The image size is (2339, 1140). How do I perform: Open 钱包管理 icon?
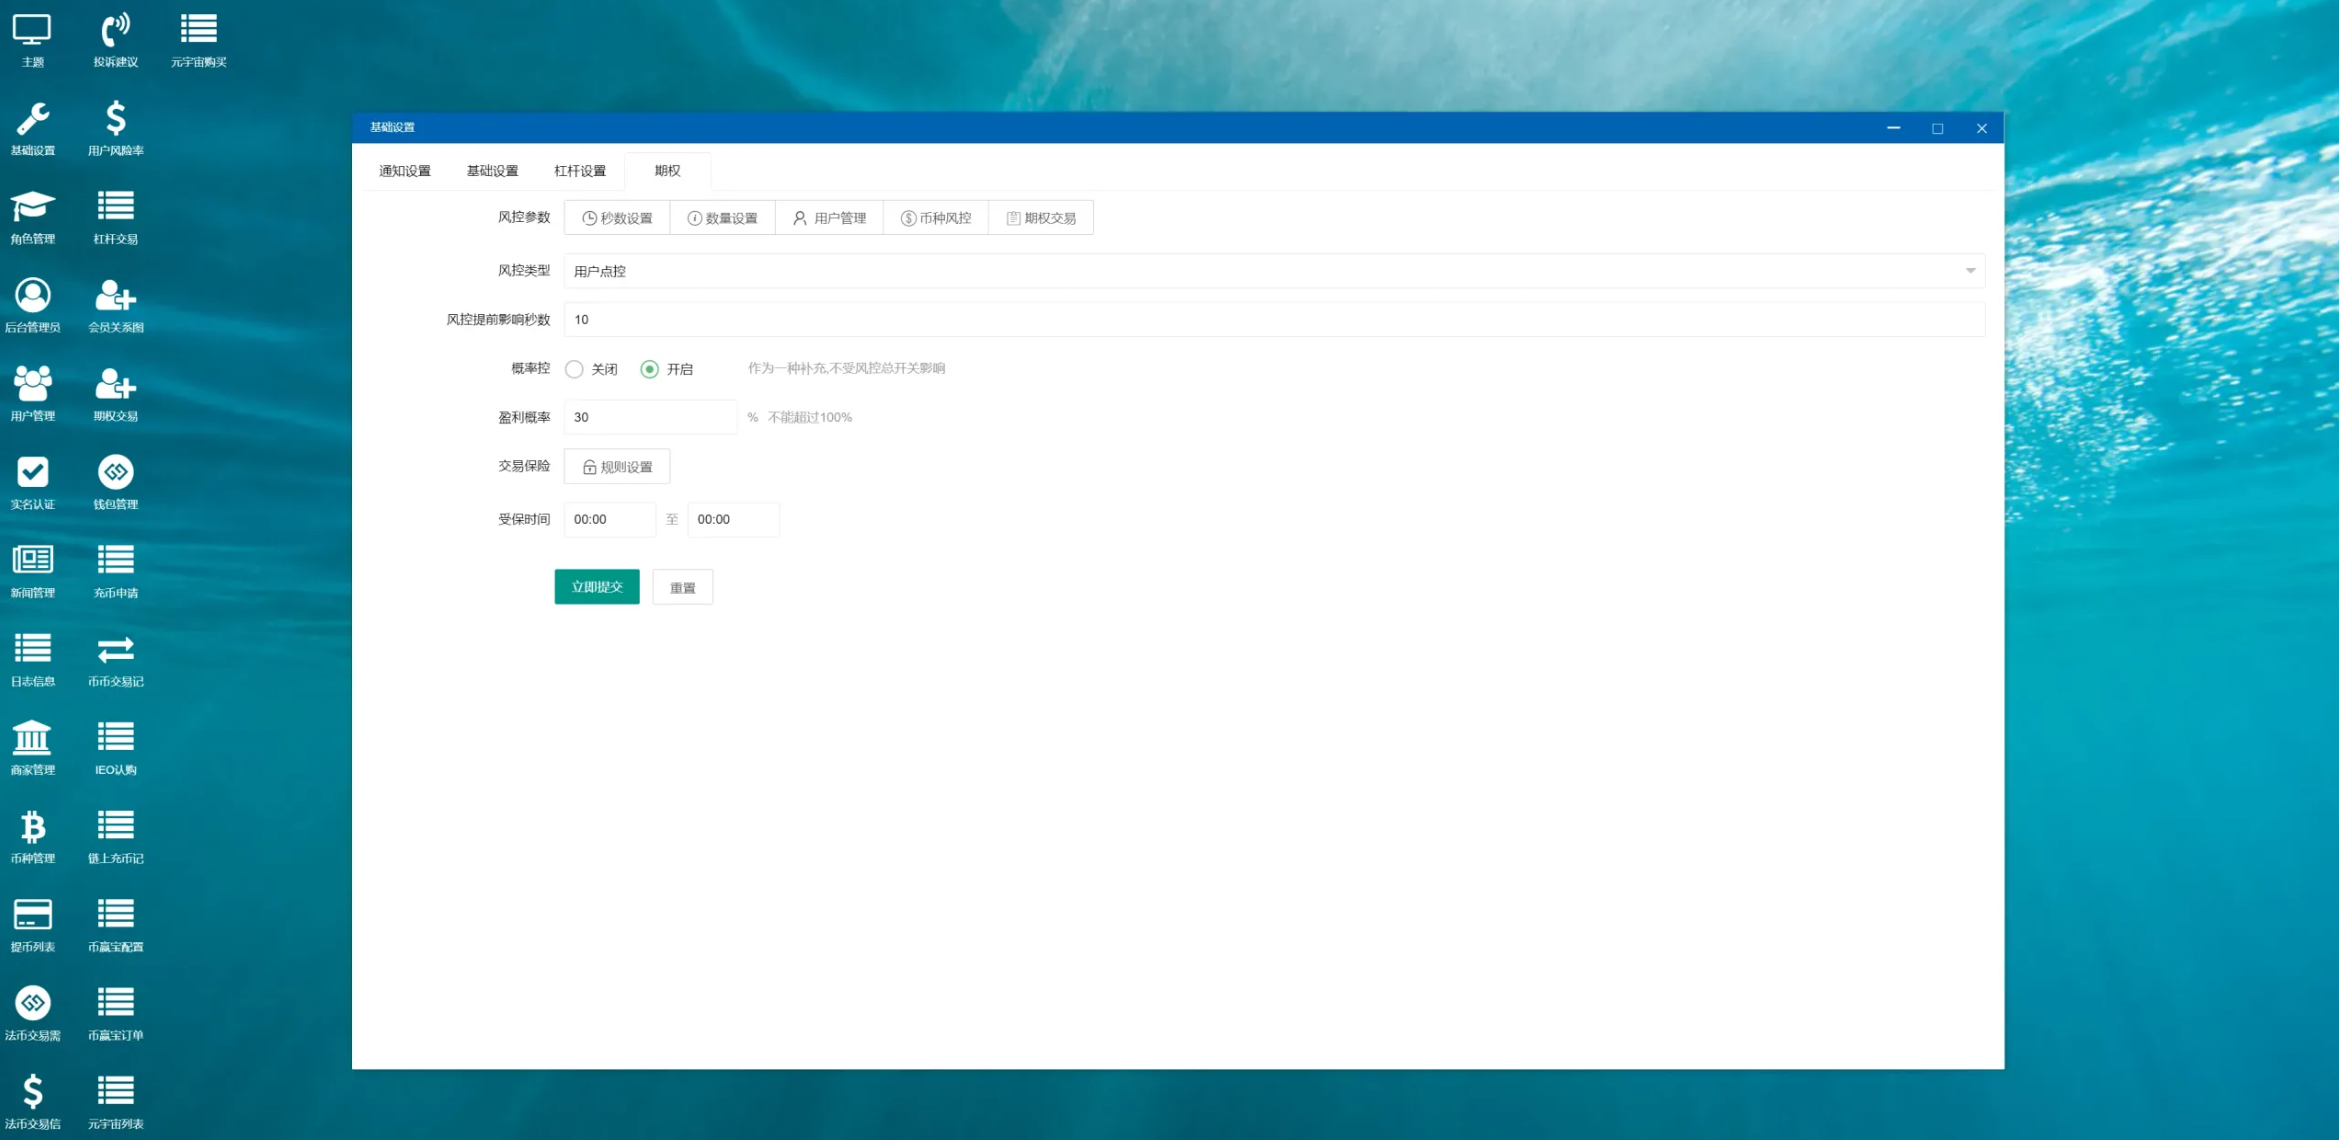115,482
